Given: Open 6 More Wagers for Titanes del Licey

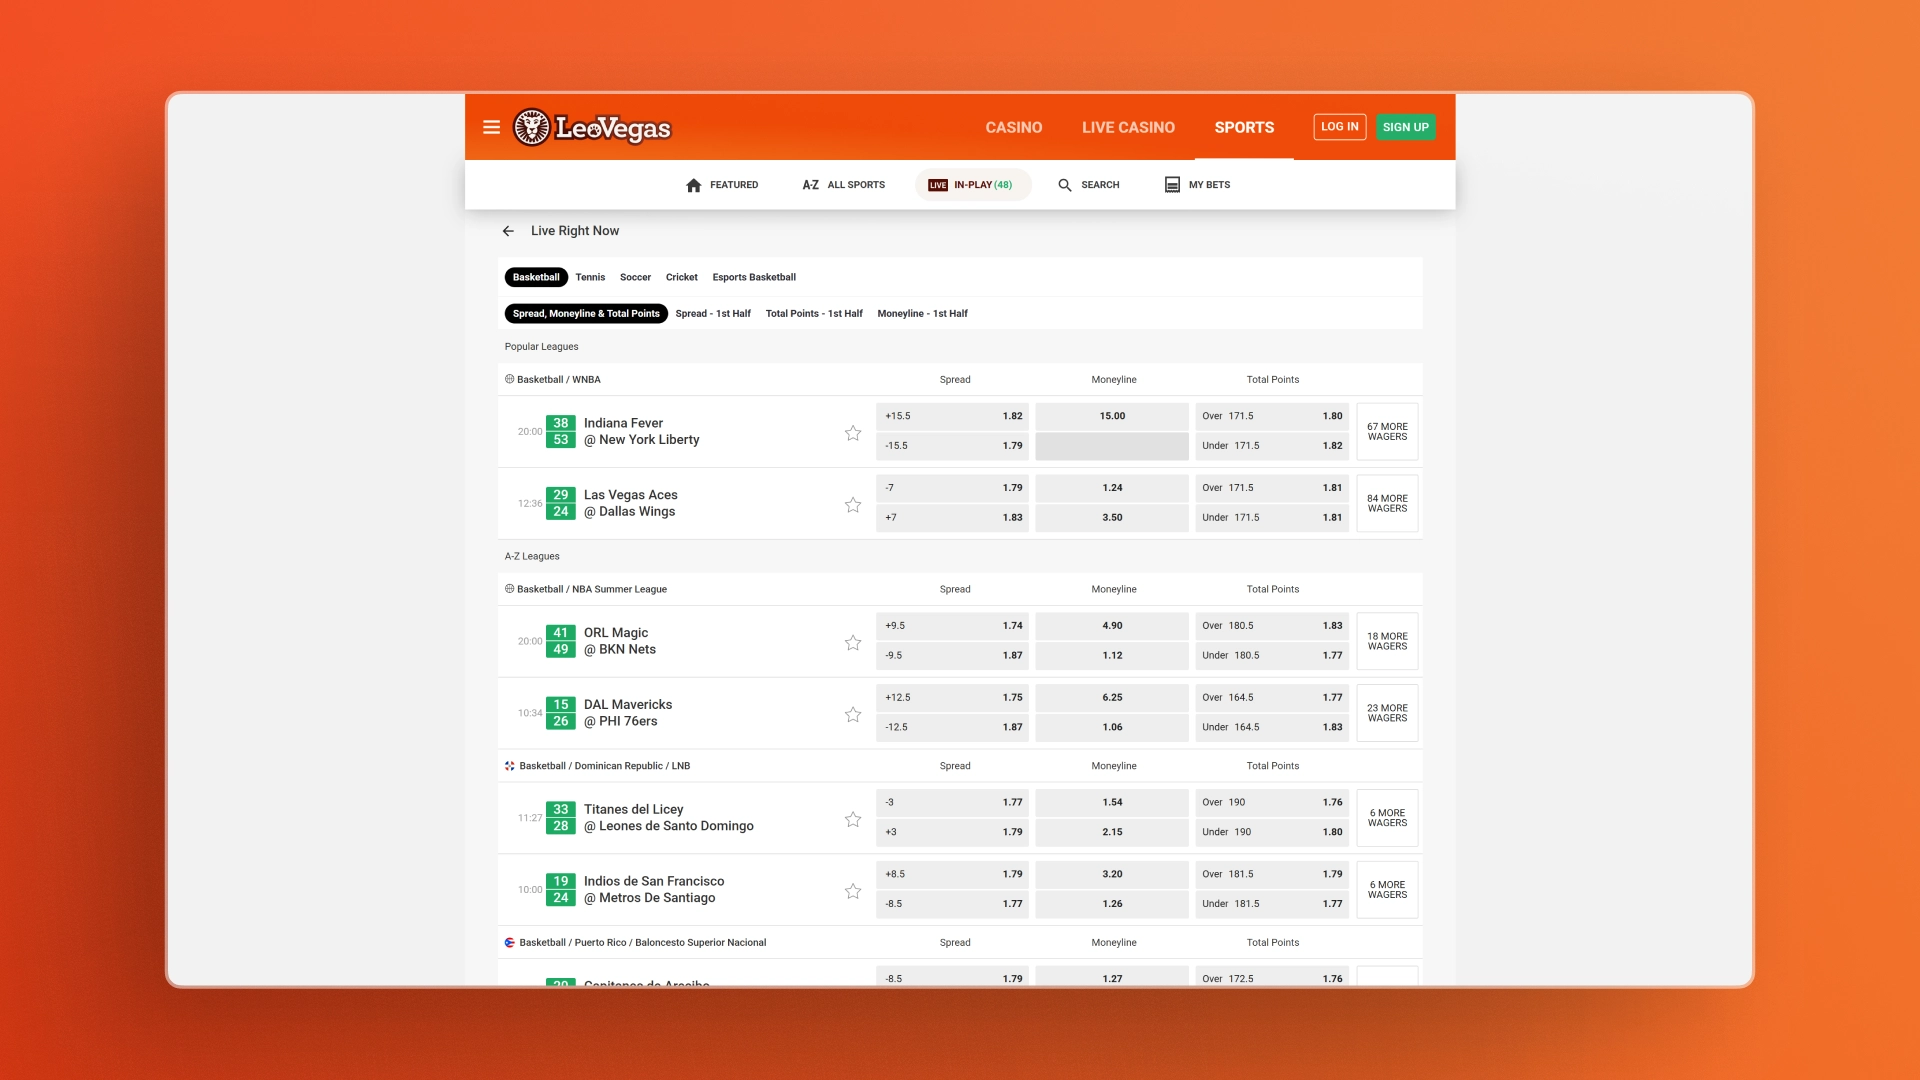Looking at the screenshot, I should [x=1387, y=818].
